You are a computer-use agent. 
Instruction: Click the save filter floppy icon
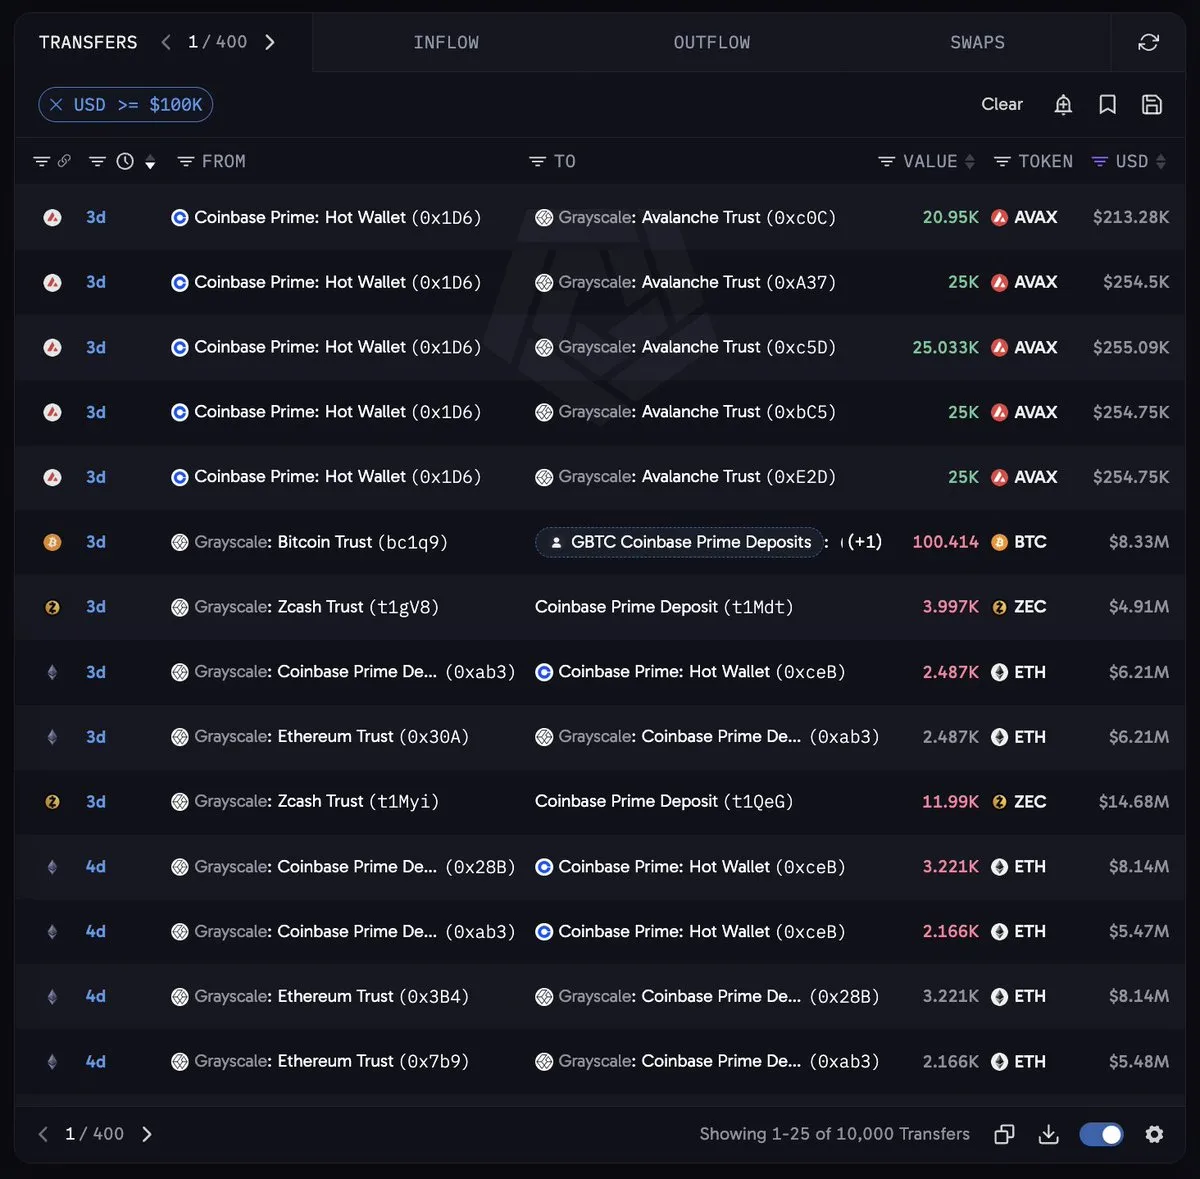click(x=1152, y=104)
